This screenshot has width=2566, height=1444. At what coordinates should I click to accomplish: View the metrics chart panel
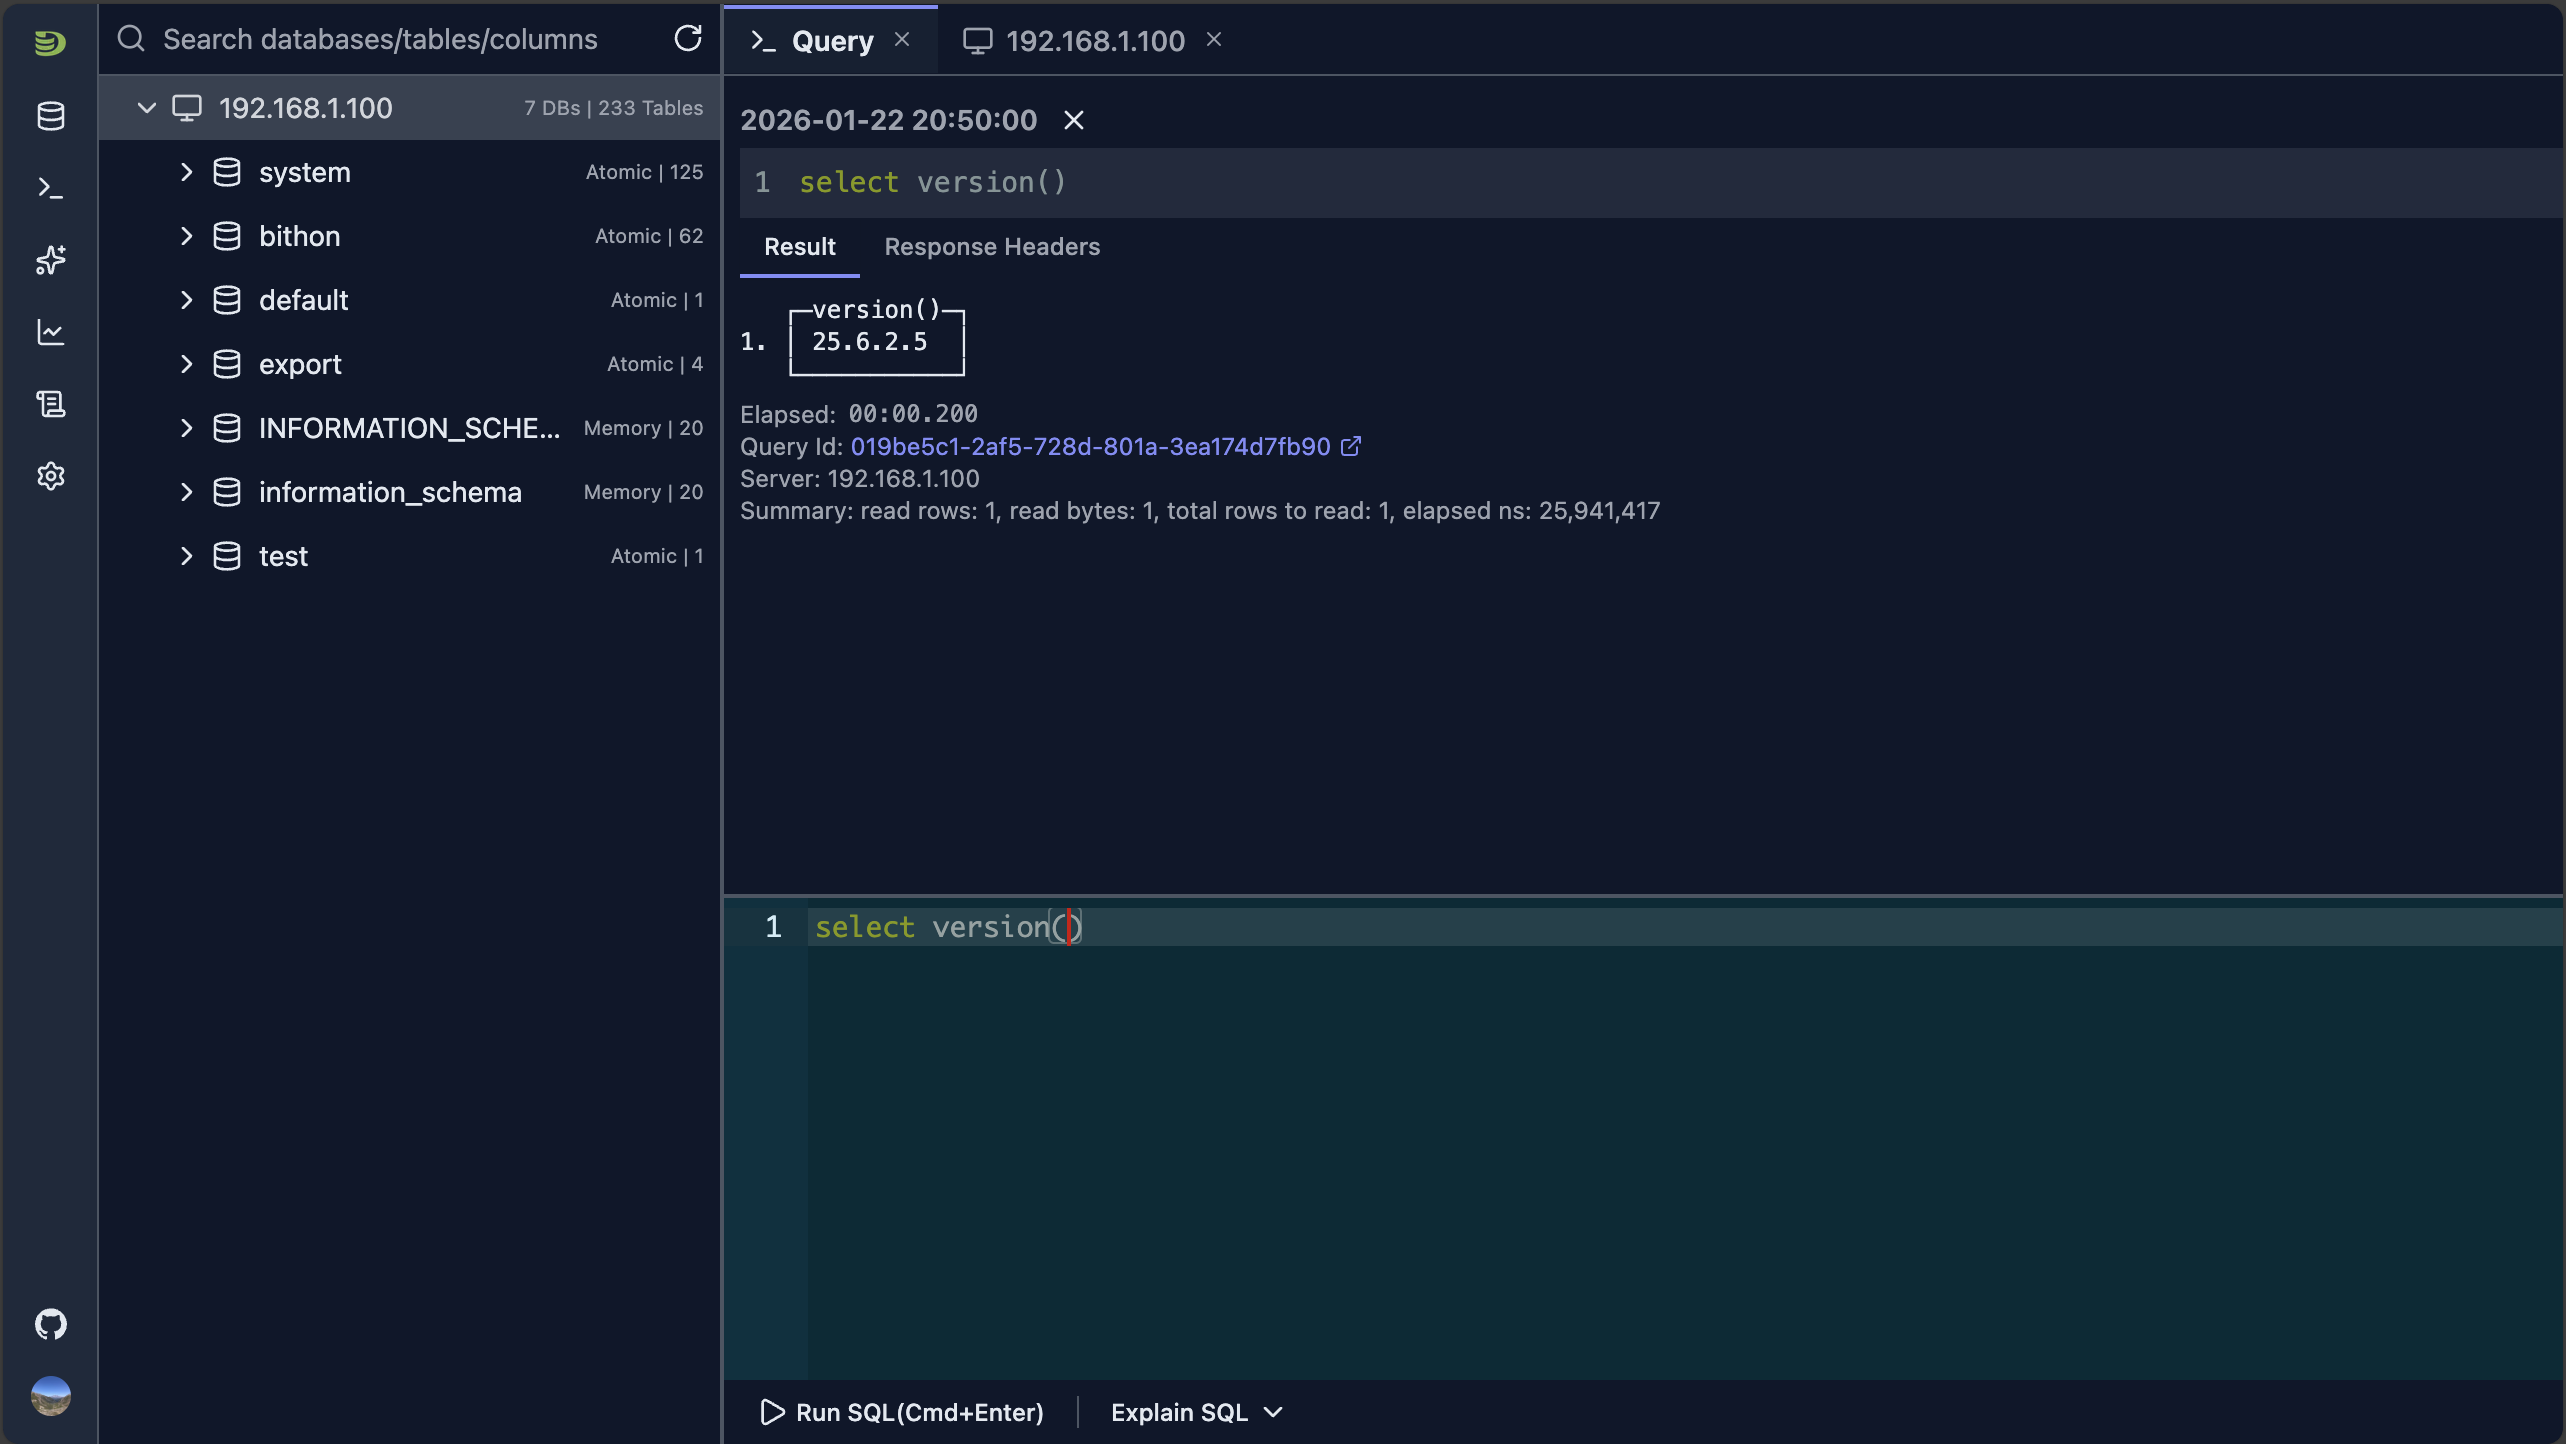coord(50,332)
